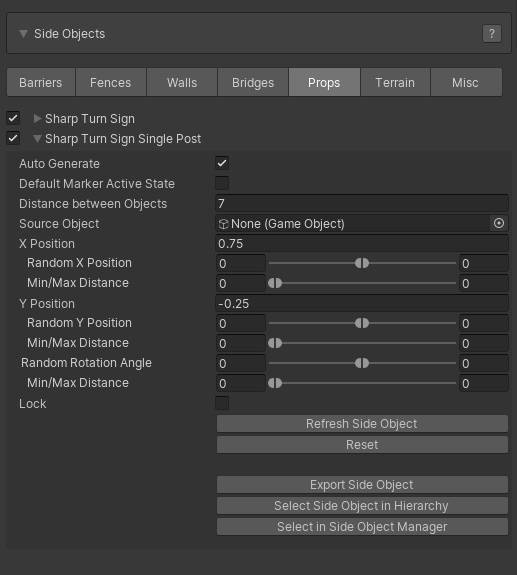
Task: Open the Source Object picker circle icon
Action: coord(499,223)
